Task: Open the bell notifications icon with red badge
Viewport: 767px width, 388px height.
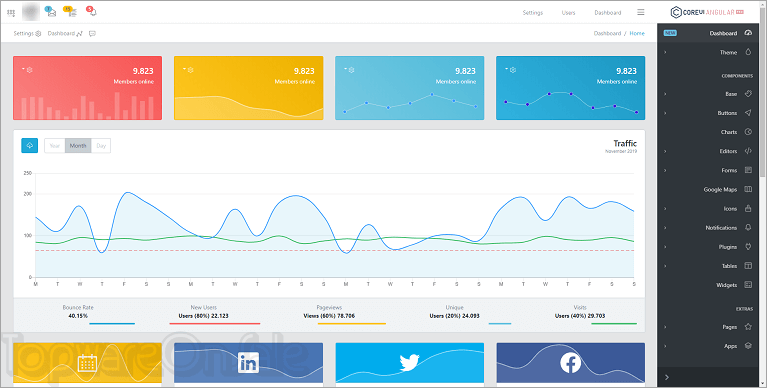Action: [x=91, y=11]
